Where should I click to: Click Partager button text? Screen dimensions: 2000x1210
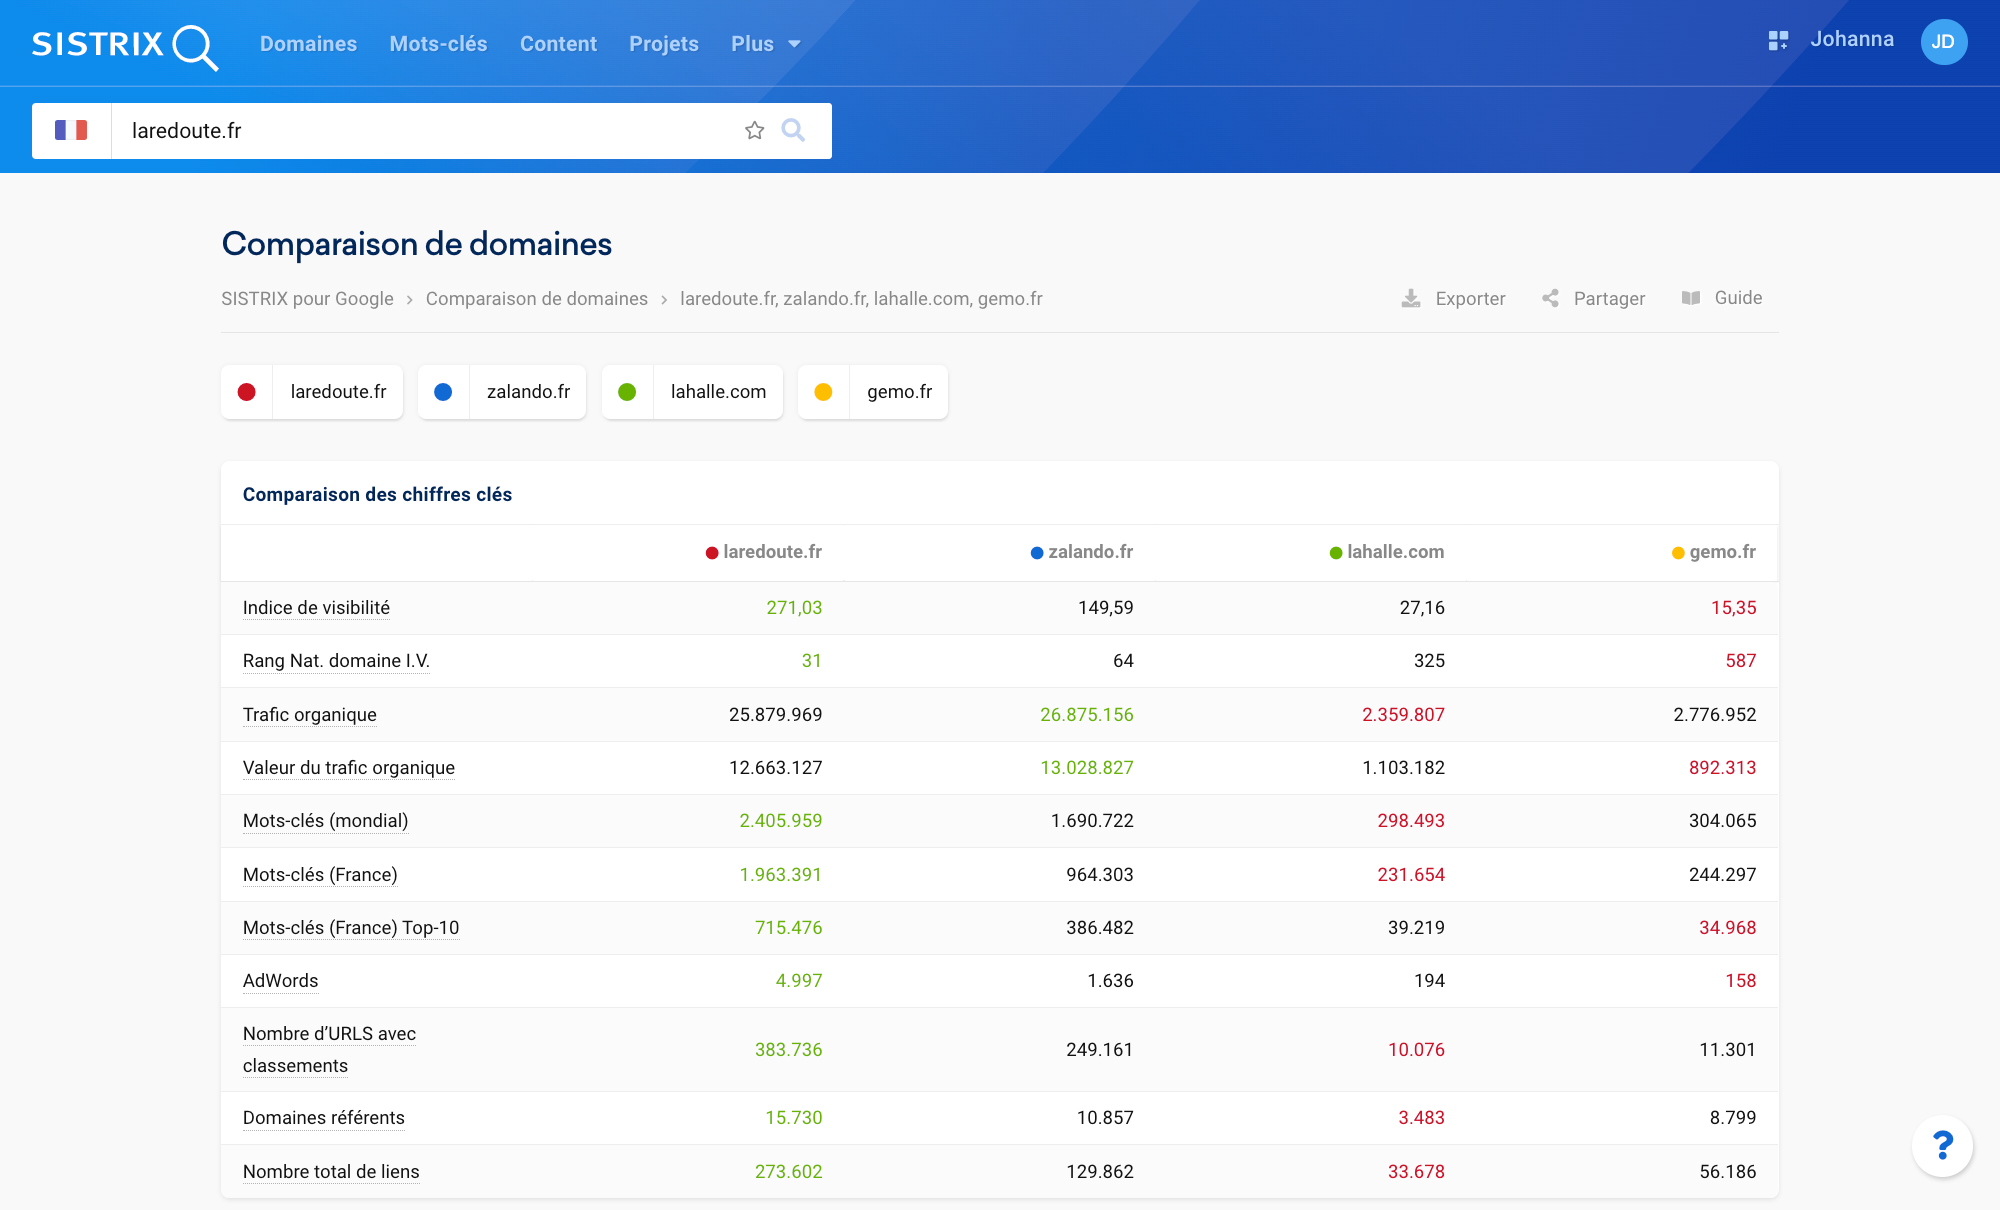[1609, 299]
